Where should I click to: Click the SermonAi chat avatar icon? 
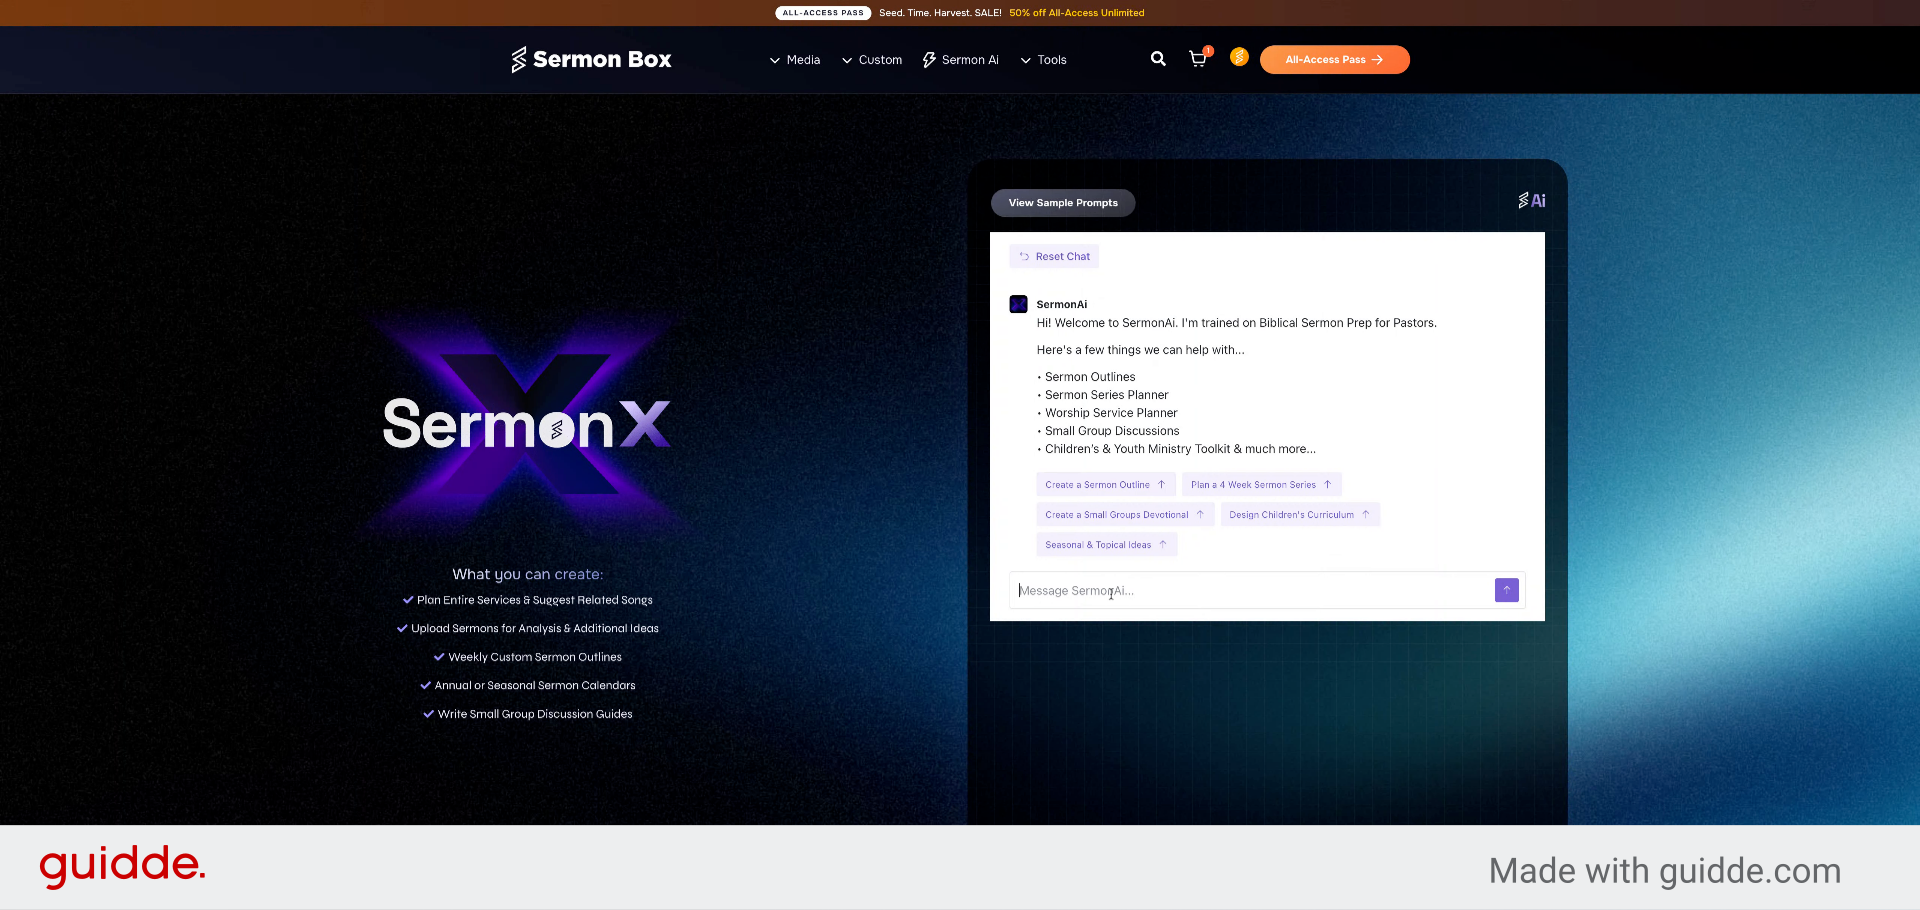1018,304
